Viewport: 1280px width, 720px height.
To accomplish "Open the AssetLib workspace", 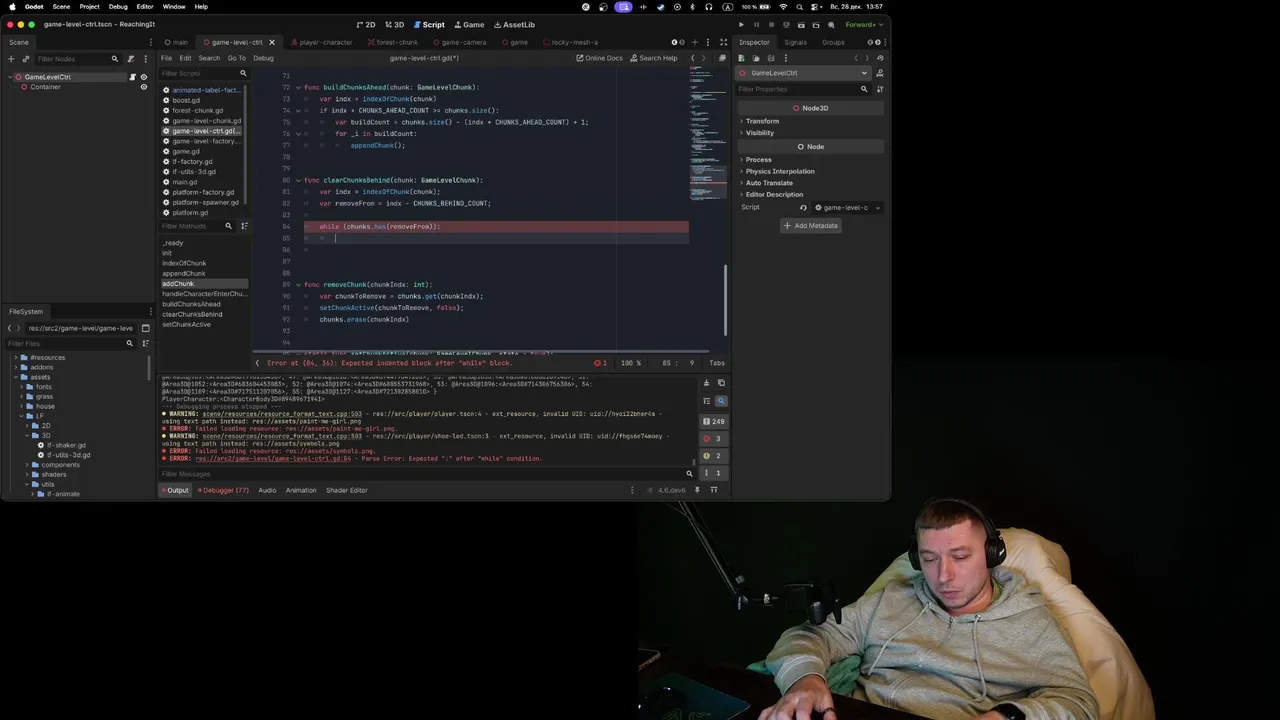I will [x=514, y=24].
